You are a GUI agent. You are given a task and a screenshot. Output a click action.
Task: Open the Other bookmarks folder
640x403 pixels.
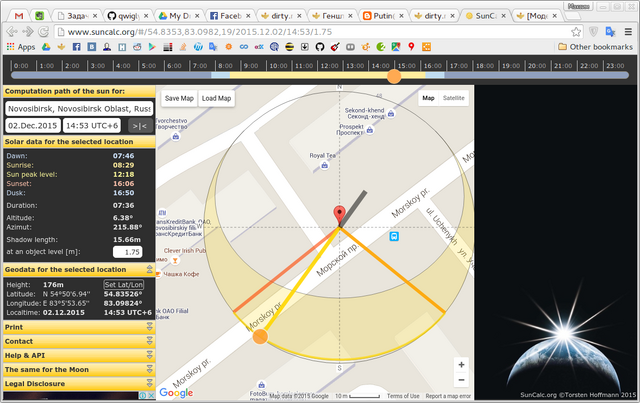(x=595, y=47)
